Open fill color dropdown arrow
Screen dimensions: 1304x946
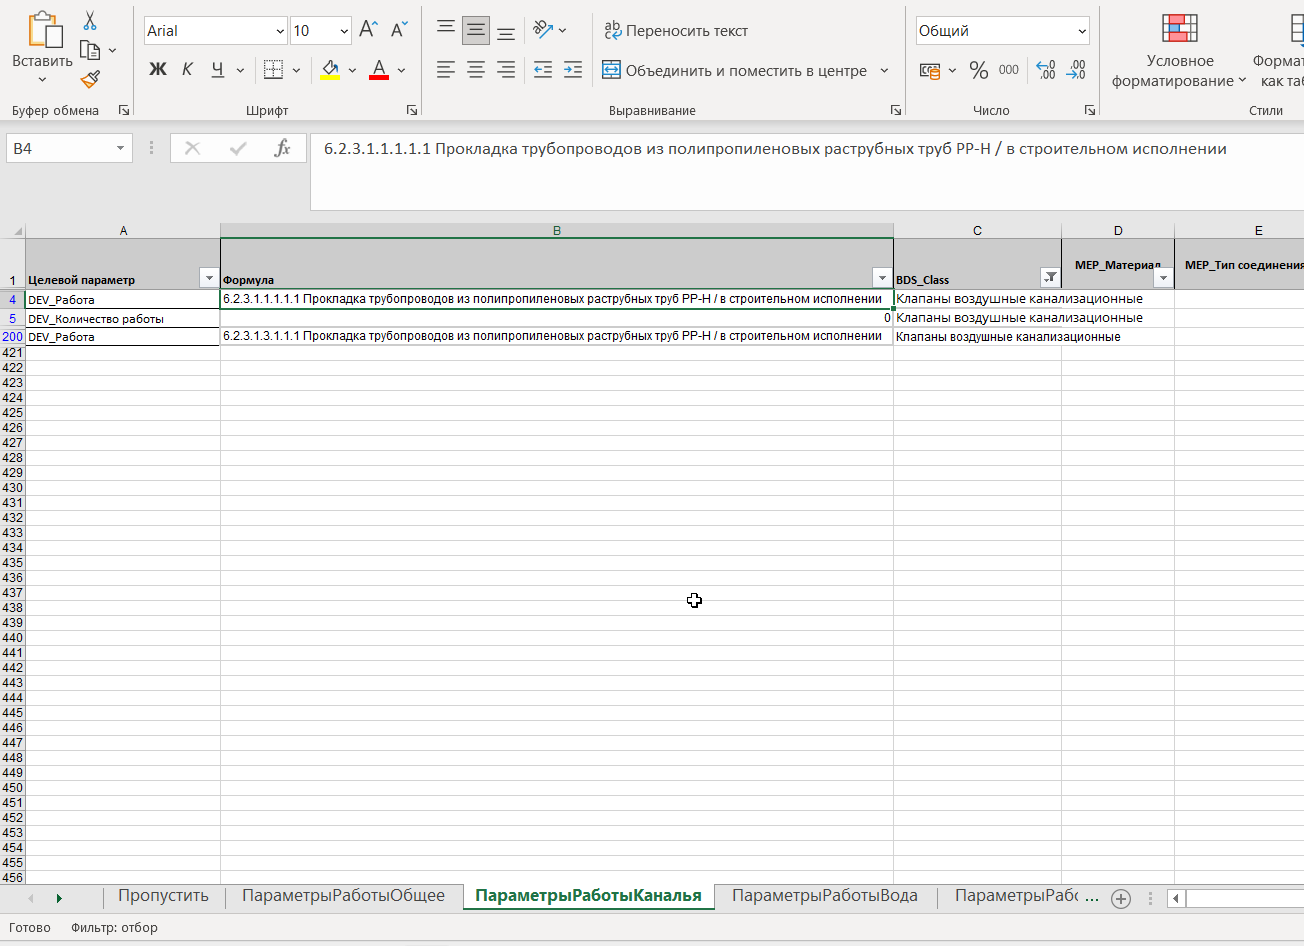[352, 70]
